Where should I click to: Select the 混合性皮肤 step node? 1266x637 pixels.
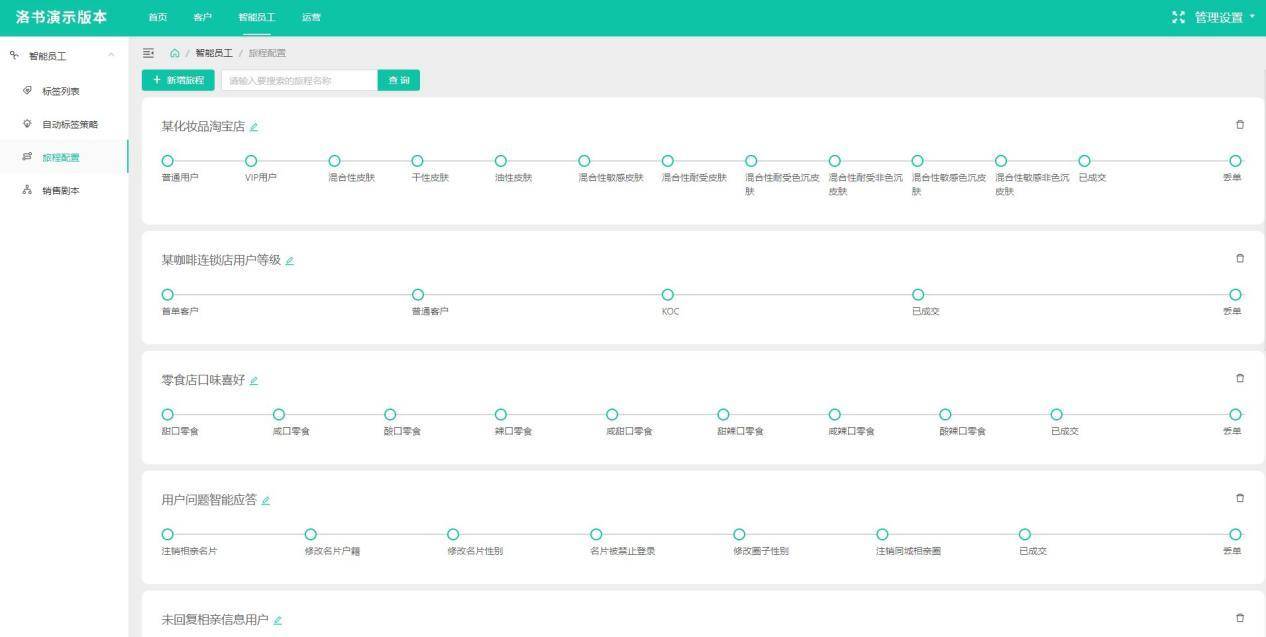tap(335, 161)
